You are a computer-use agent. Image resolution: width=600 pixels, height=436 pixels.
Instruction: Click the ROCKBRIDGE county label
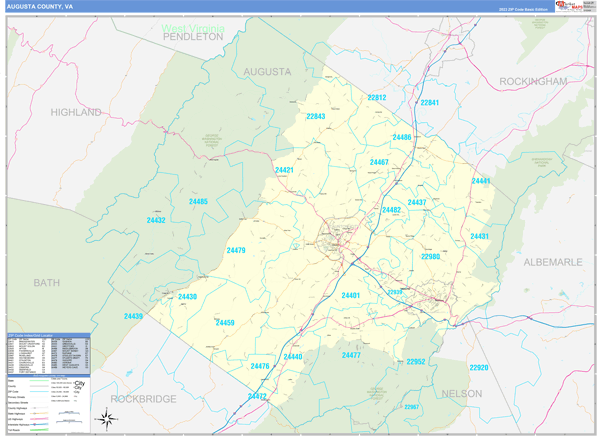(x=143, y=398)
